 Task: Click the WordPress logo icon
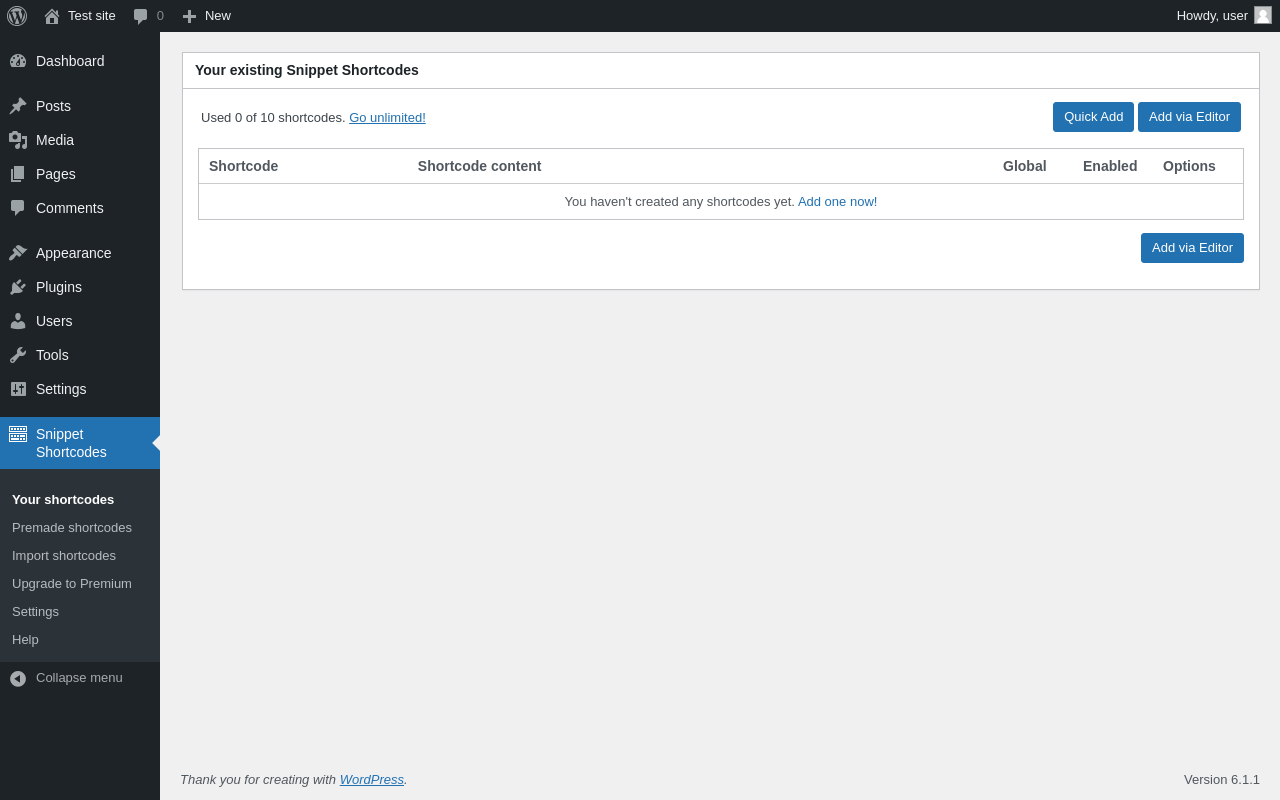pyautogui.click(x=17, y=16)
